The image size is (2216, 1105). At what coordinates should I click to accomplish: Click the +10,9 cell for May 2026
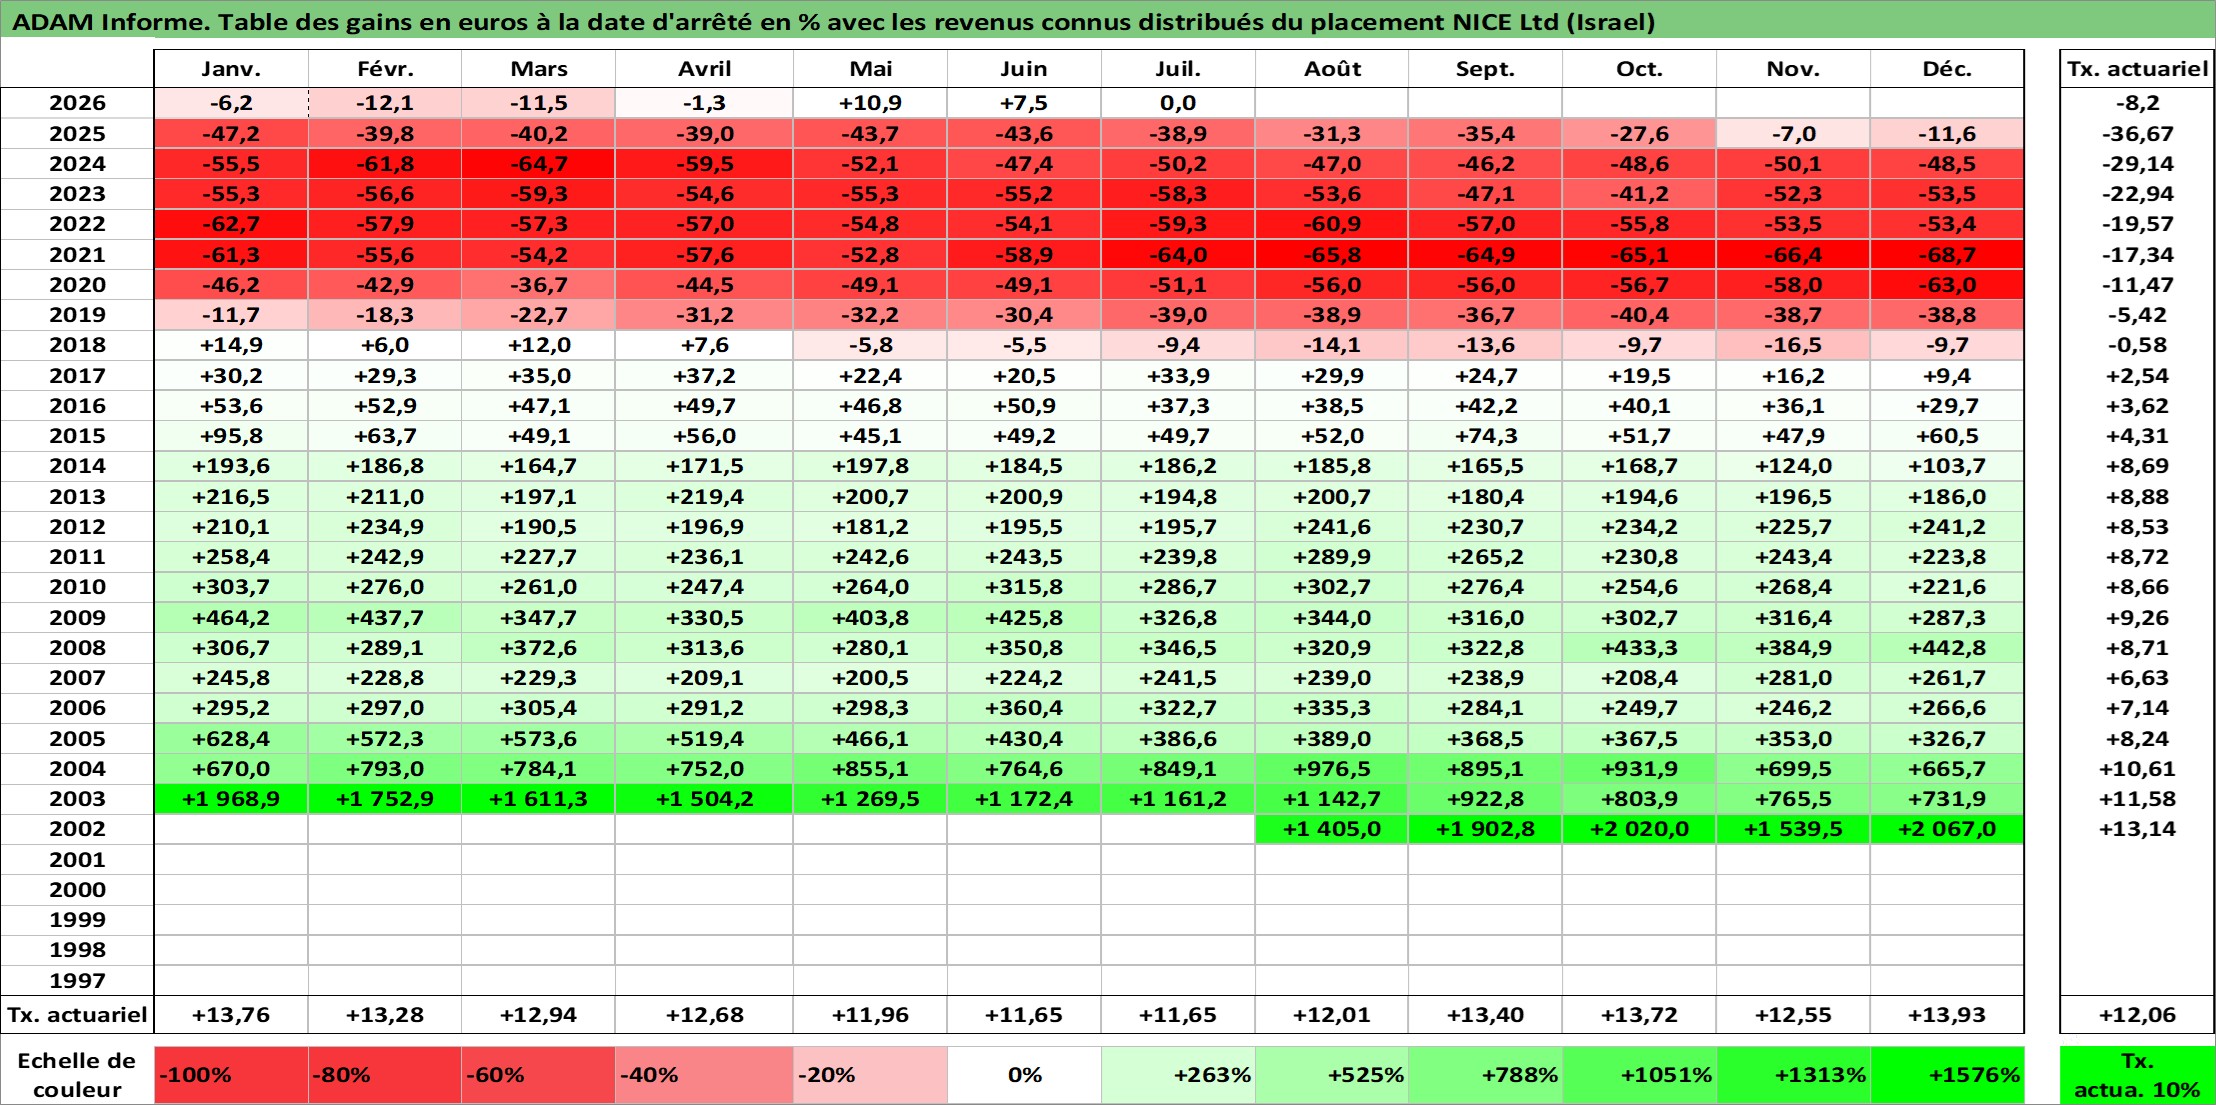point(870,103)
